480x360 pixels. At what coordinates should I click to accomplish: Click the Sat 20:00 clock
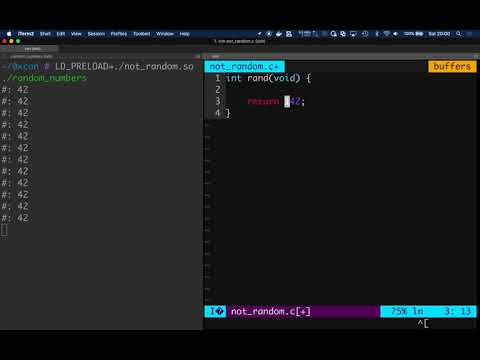click(x=439, y=34)
